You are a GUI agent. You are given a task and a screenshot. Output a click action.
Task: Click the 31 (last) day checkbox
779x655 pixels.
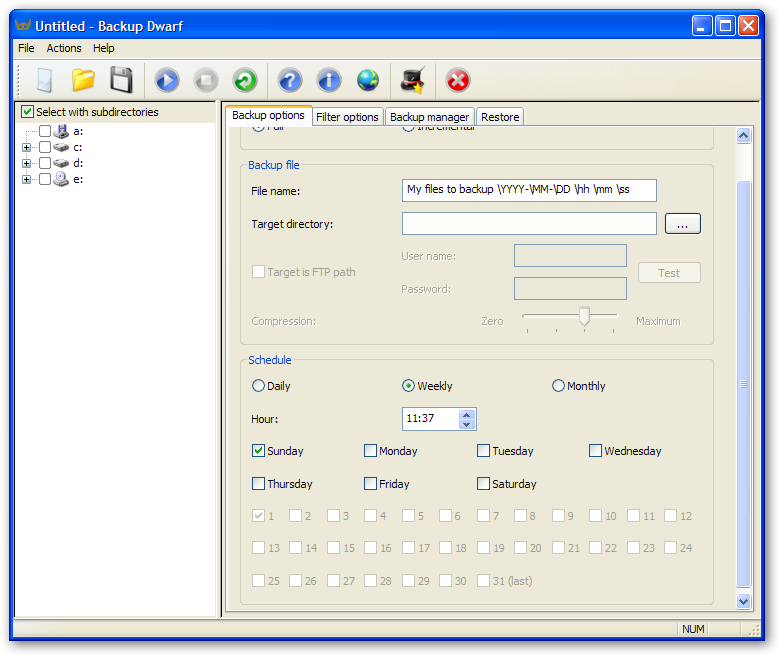[x=483, y=580]
